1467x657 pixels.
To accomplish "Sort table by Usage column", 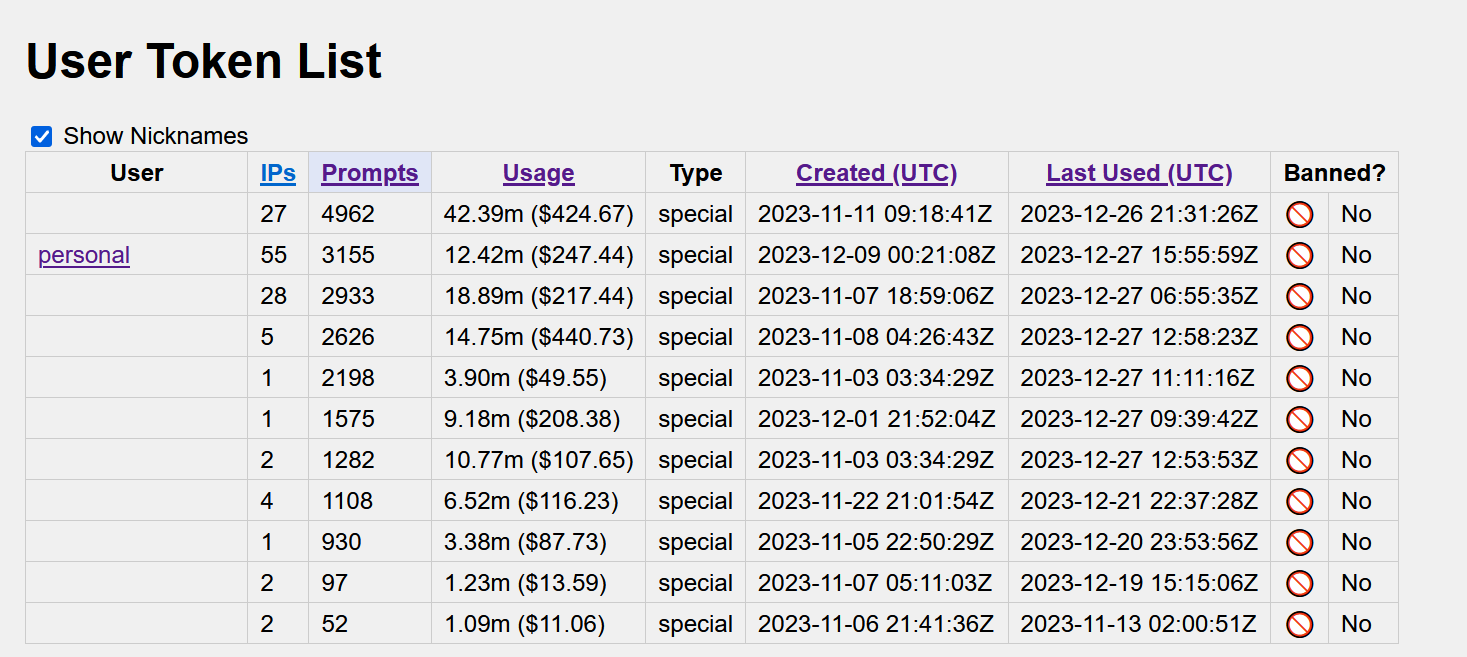I will tap(538, 173).
